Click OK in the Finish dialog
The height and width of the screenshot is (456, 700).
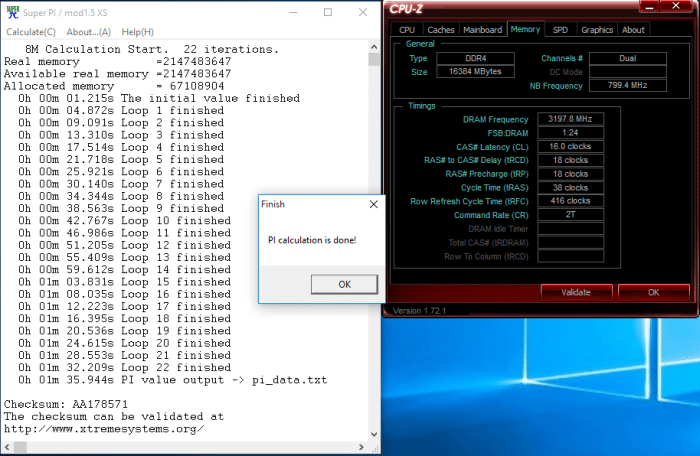point(344,284)
